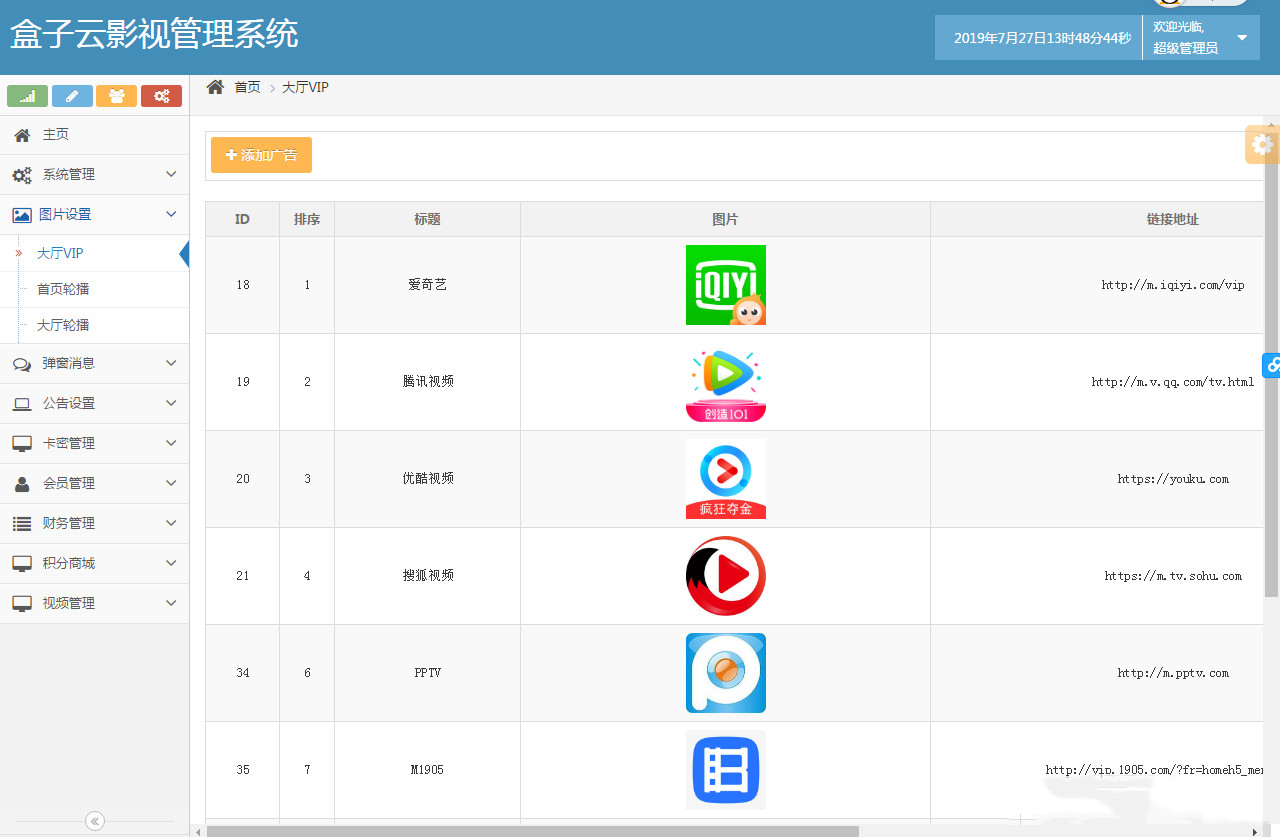Click the red cogs shortcut button
The image size is (1280, 837).
click(161, 96)
